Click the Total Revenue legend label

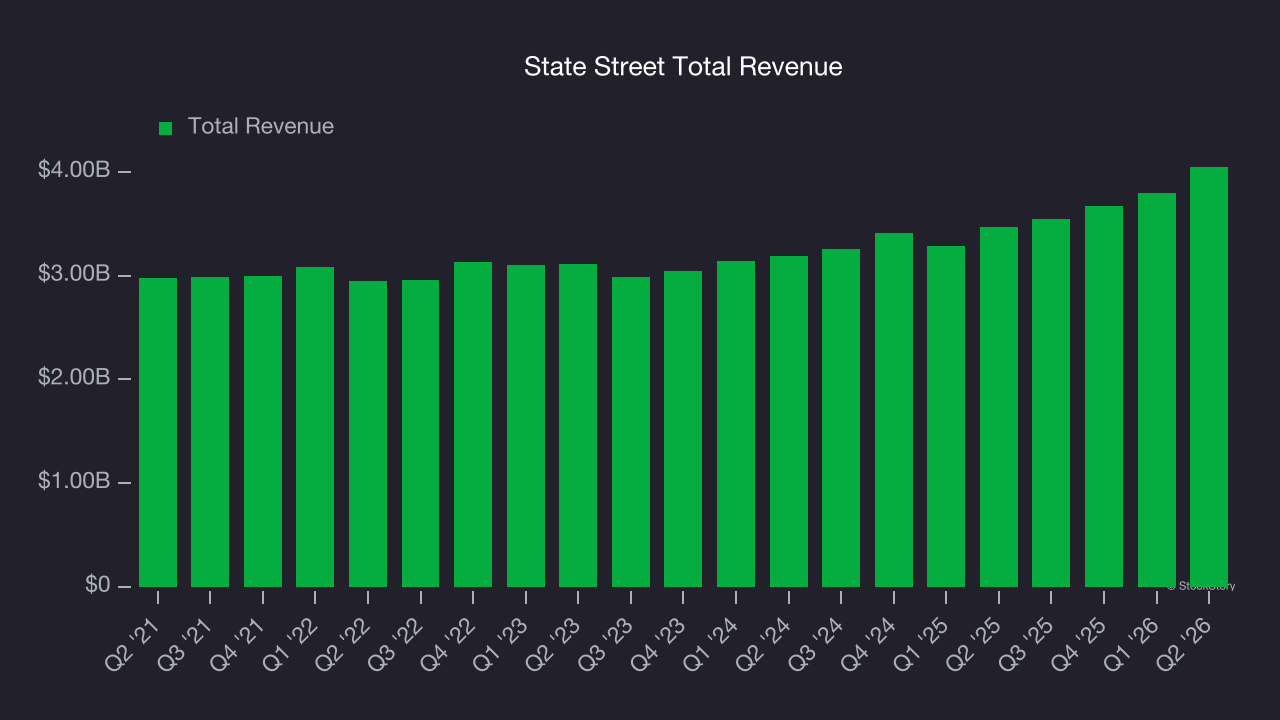coord(261,127)
